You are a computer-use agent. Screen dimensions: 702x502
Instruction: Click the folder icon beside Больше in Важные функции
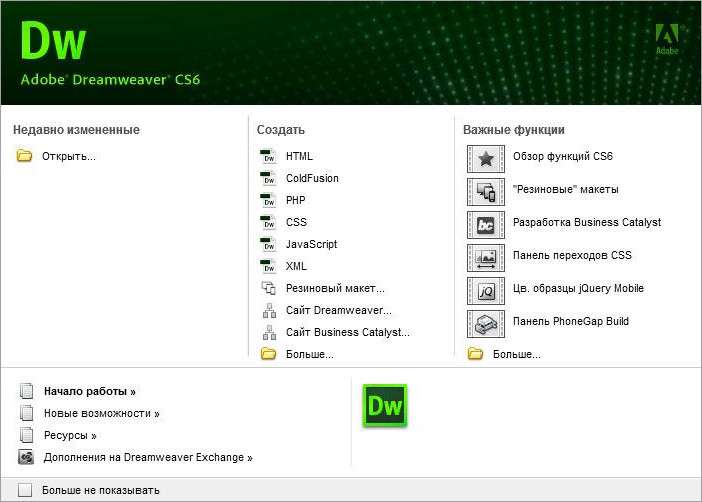point(475,354)
